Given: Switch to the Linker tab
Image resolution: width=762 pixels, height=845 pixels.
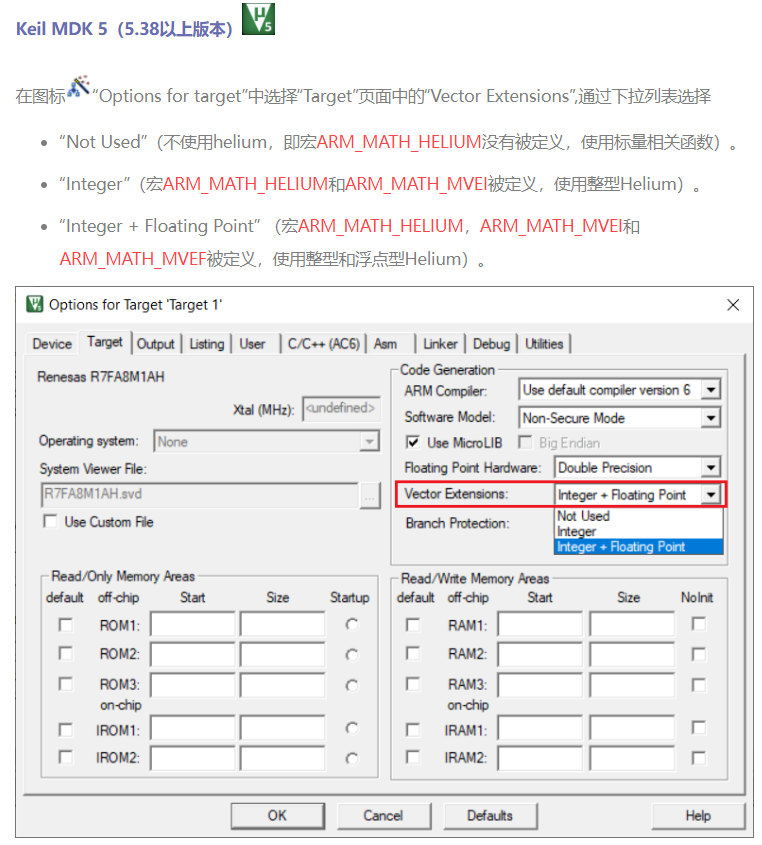Looking at the screenshot, I should [x=440, y=344].
